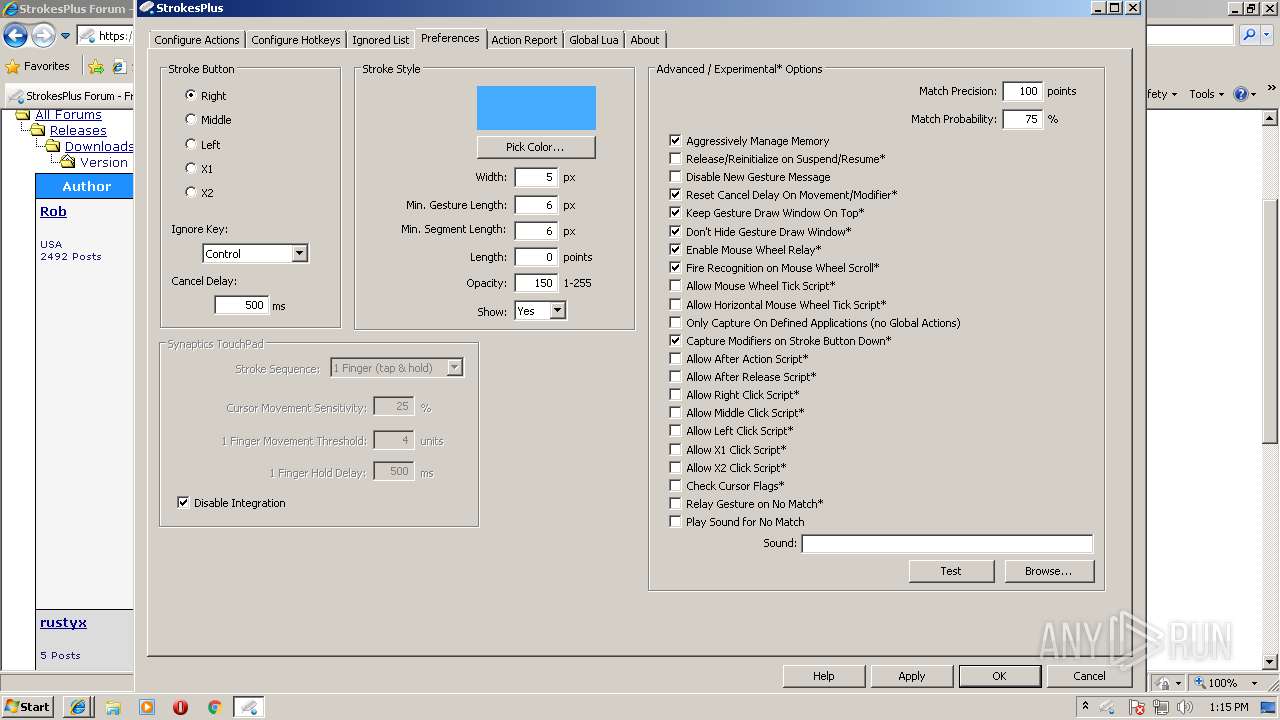Open Rob's author profile link
This screenshot has width=1280, height=720.
pos(53,212)
